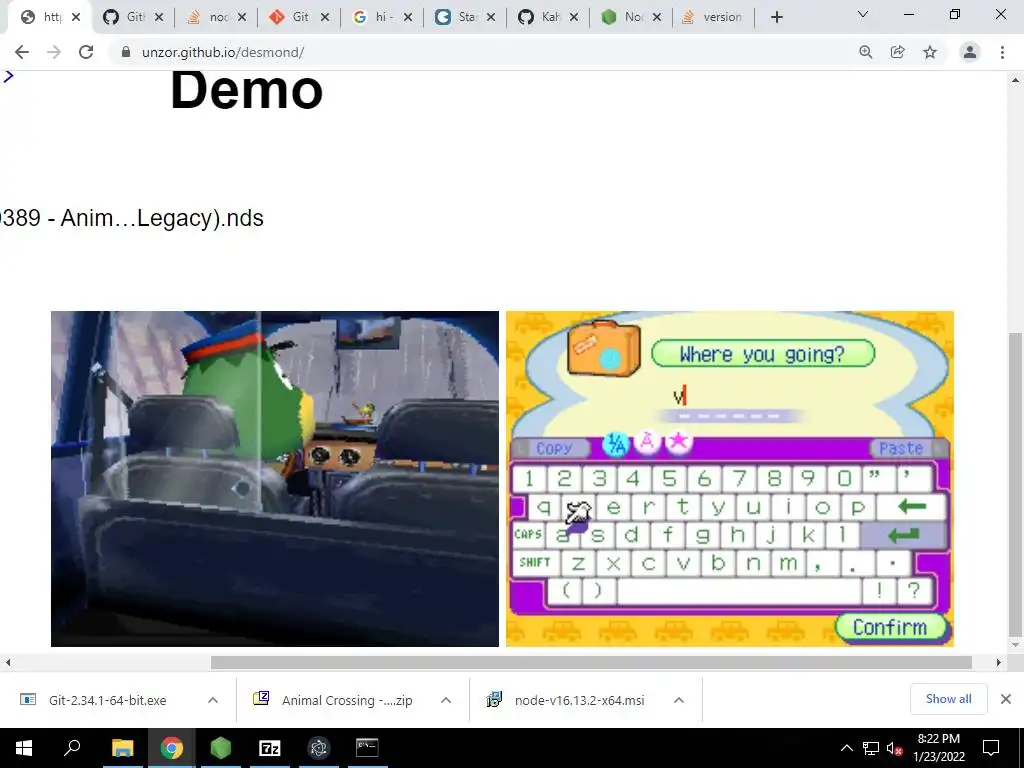The image size is (1024, 768).
Task: Open the Chrome three-dot menu
Action: pos(1002,52)
